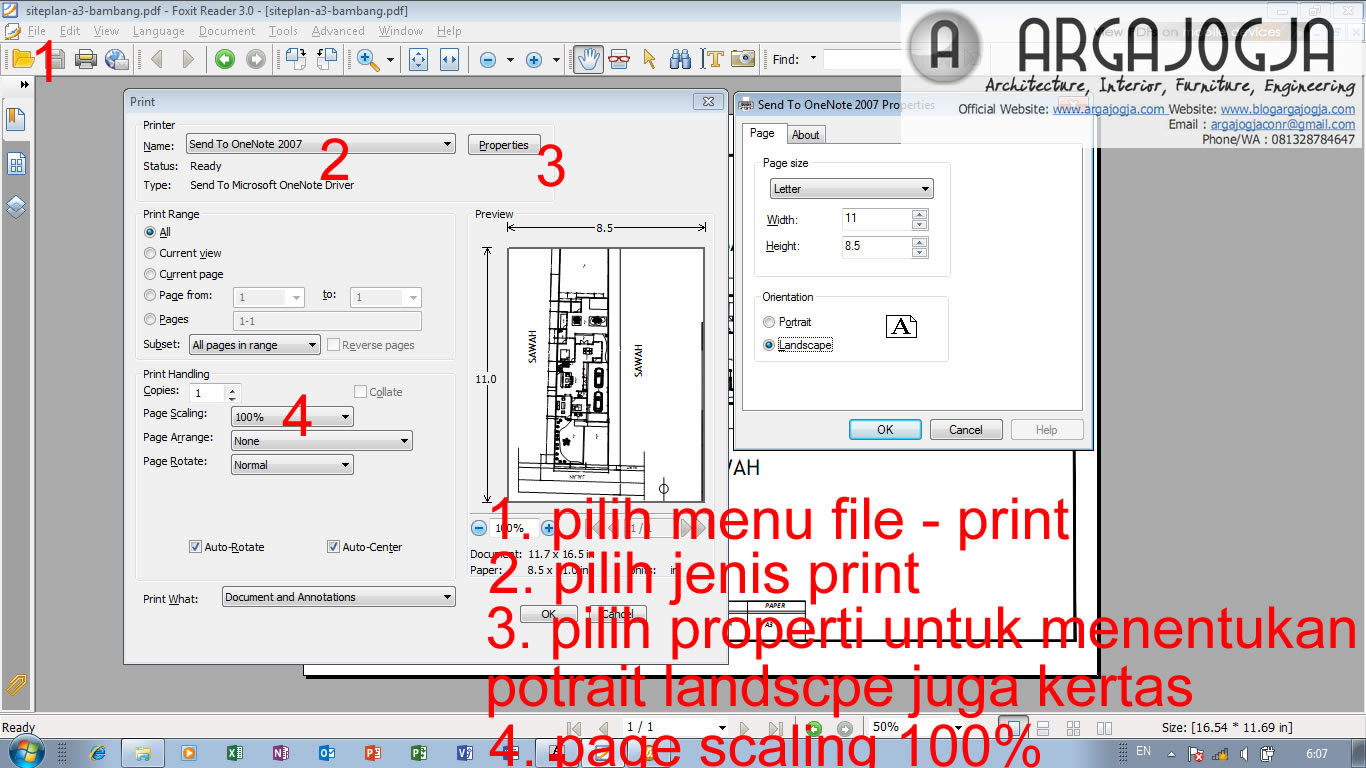Open Search with binoculars icon
Image resolution: width=1366 pixels, height=768 pixels.
pos(681,60)
